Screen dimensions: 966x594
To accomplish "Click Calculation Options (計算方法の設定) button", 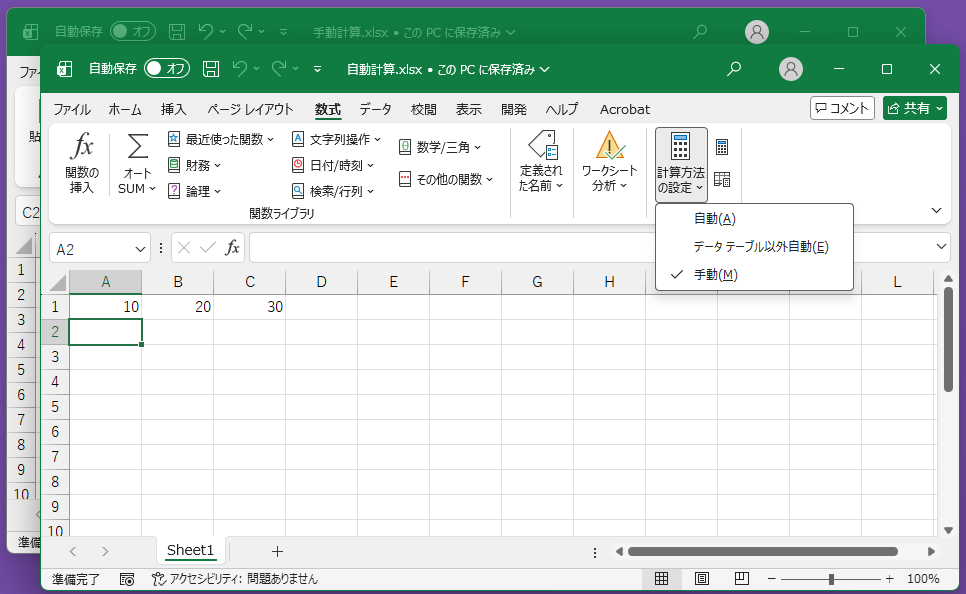I will click(681, 165).
